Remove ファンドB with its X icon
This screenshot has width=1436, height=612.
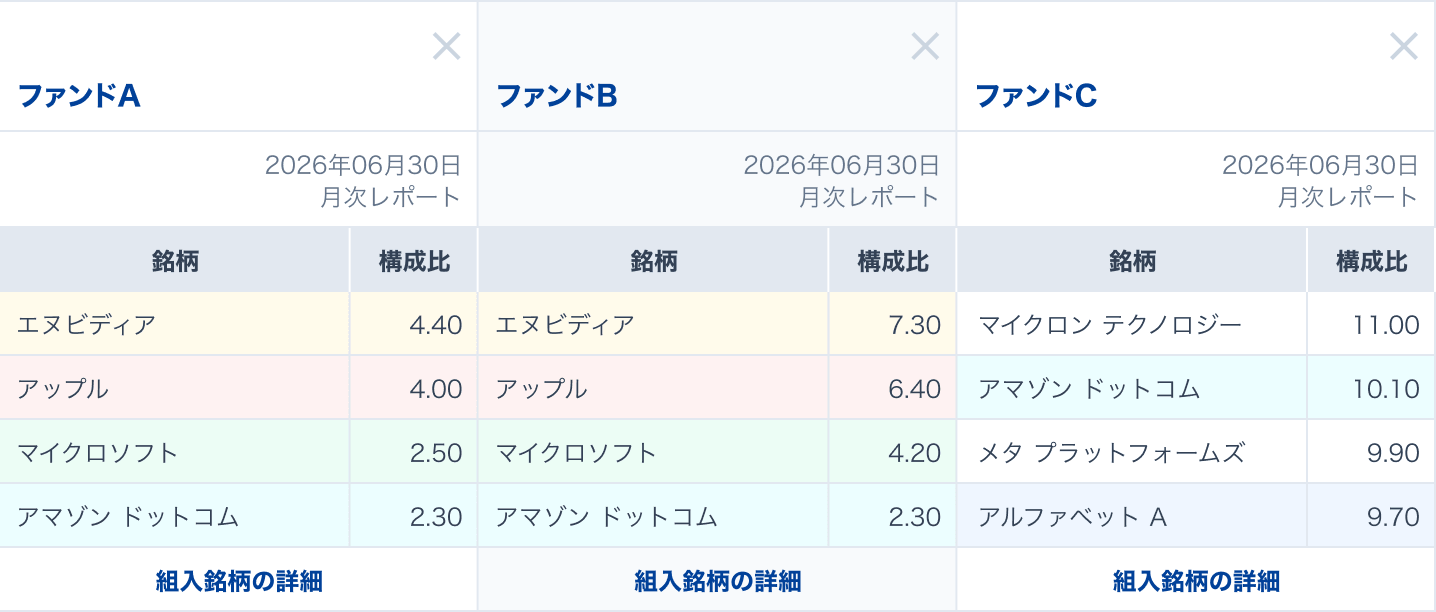pyautogui.click(x=925, y=46)
